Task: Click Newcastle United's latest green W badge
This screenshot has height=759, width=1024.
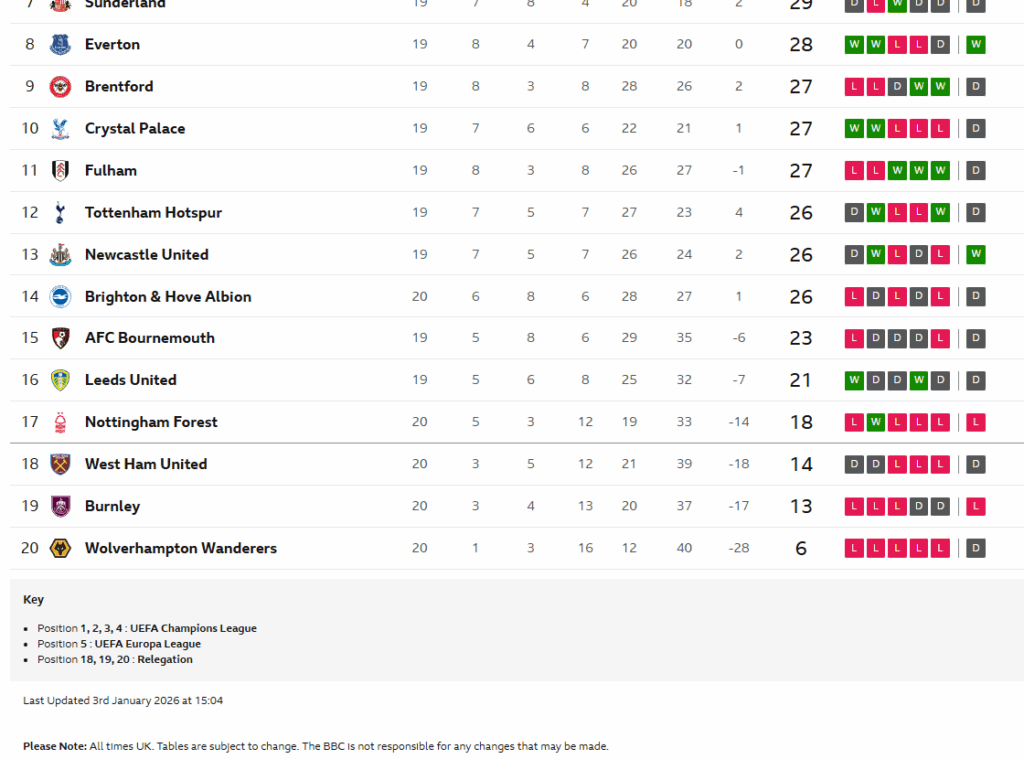Action: [x=976, y=254]
